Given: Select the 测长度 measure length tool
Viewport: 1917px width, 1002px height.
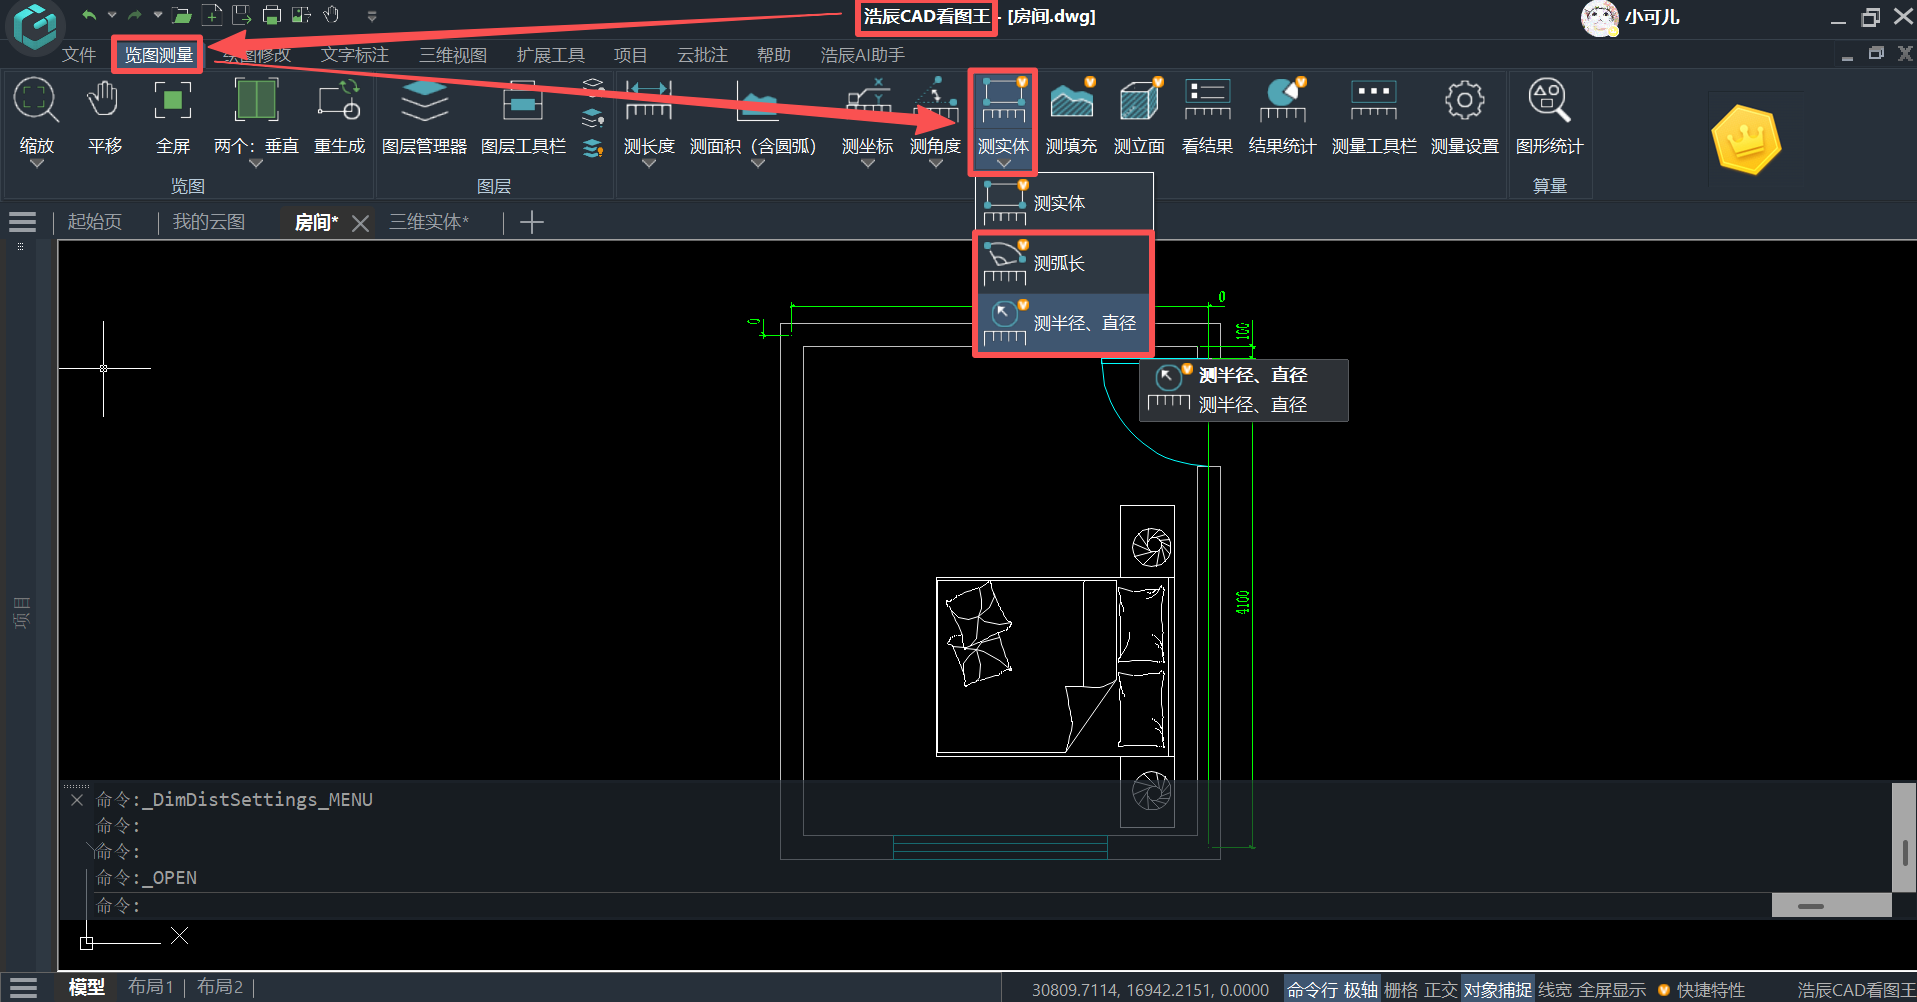Looking at the screenshot, I should coord(649,115).
